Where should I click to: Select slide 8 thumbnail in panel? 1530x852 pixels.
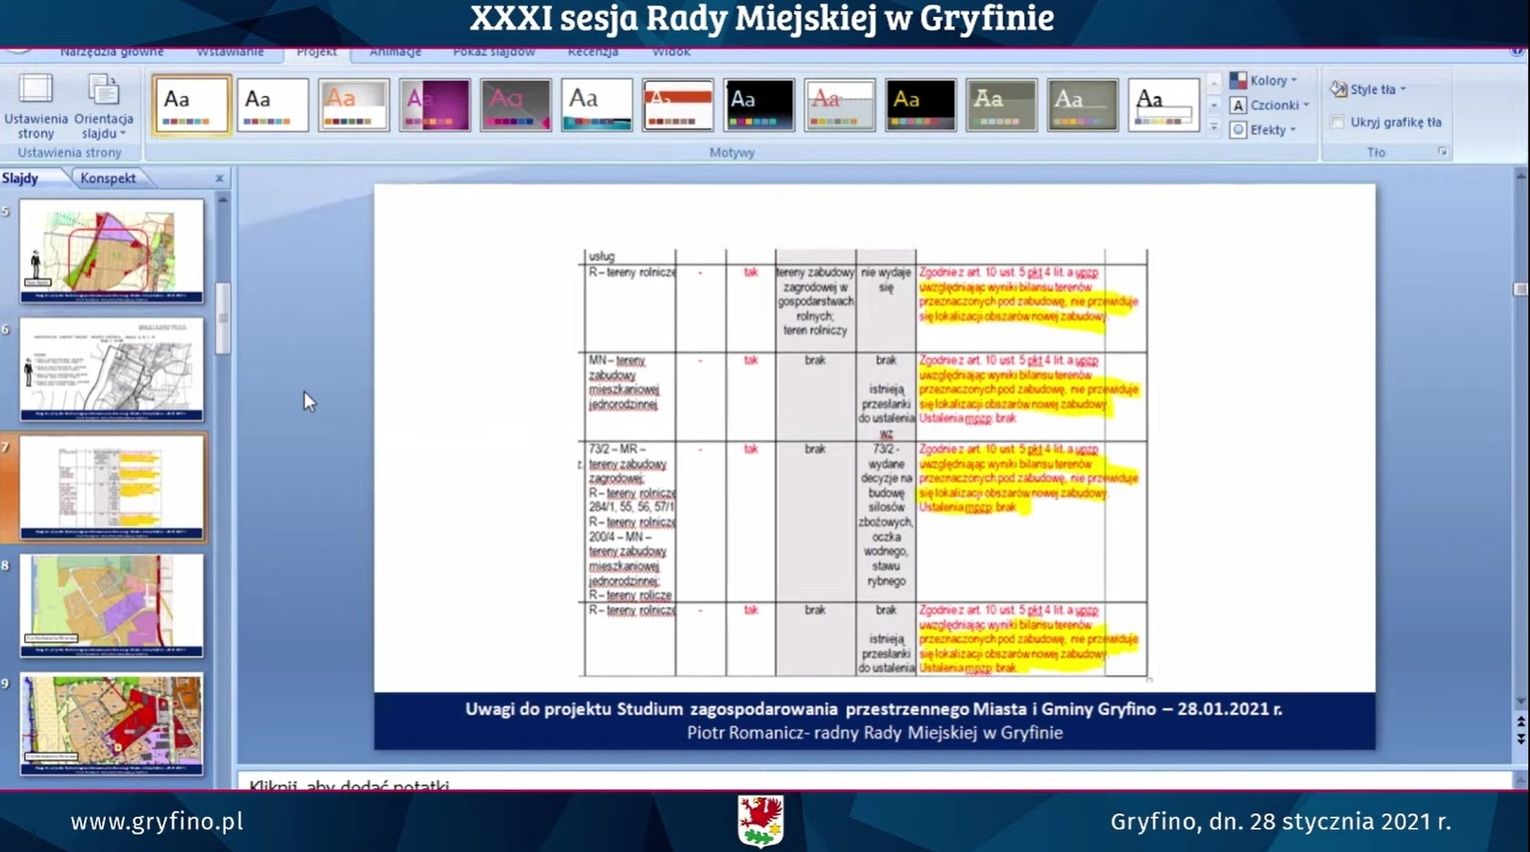(112, 605)
